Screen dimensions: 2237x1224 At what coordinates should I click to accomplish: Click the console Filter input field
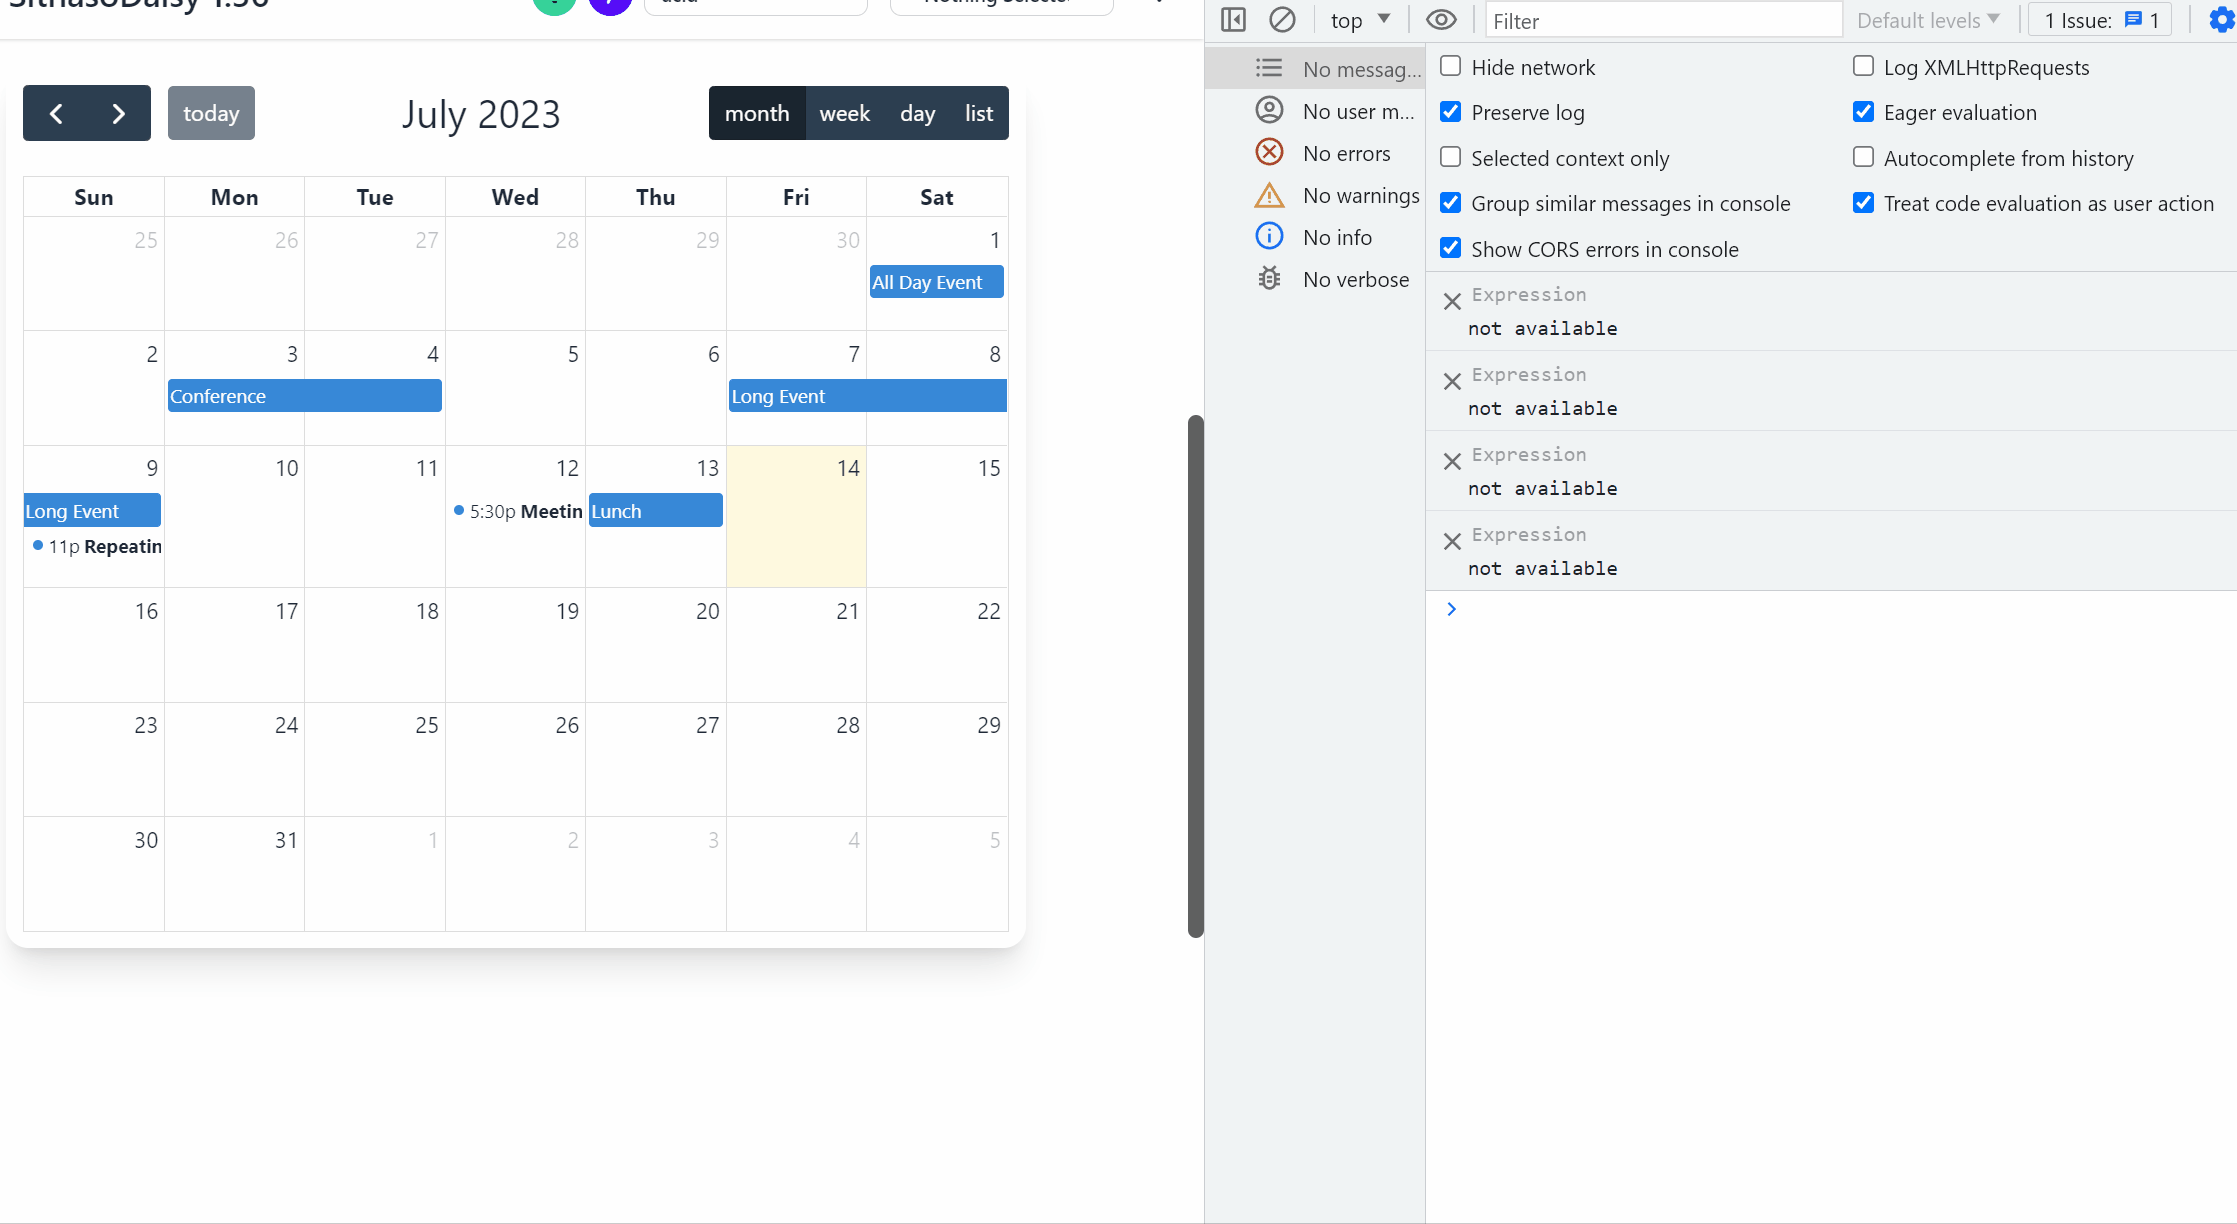tap(1663, 20)
